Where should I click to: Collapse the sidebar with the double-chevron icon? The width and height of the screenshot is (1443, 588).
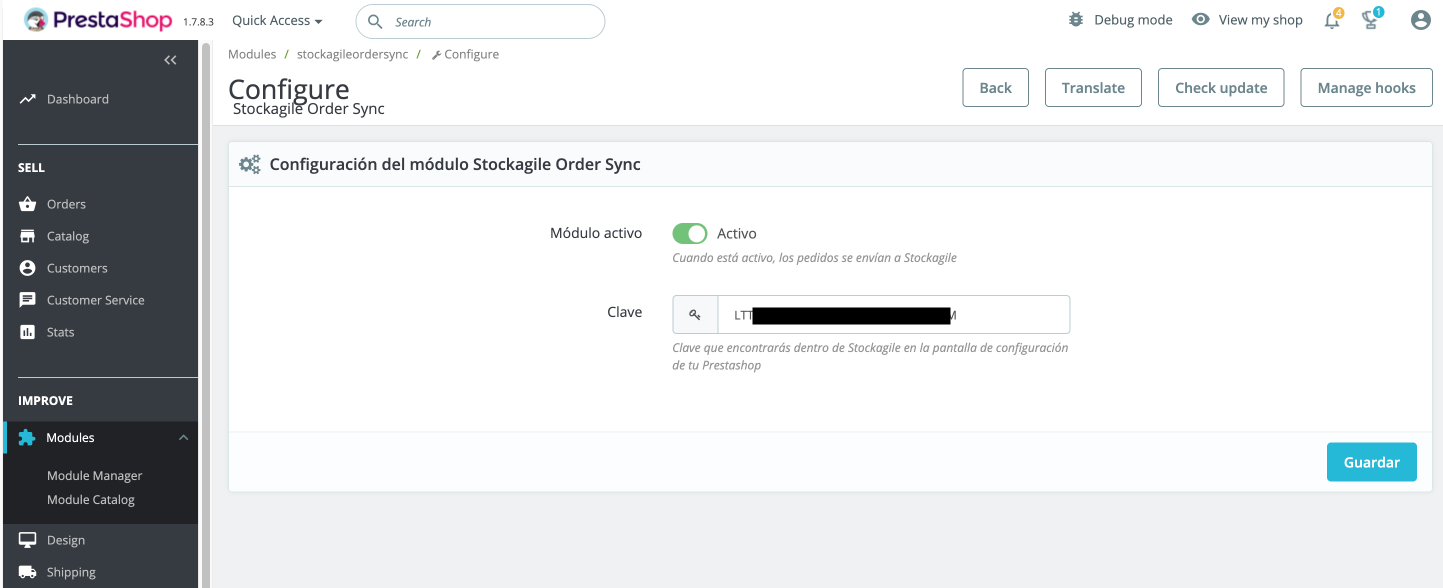tap(170, 60)
